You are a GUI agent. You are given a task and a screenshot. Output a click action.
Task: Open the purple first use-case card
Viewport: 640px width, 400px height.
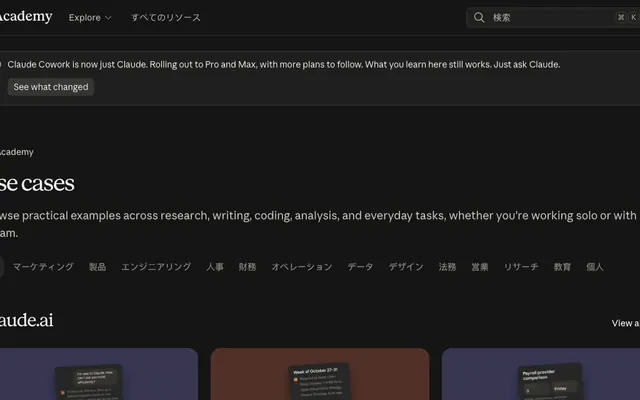click(99, 374)
